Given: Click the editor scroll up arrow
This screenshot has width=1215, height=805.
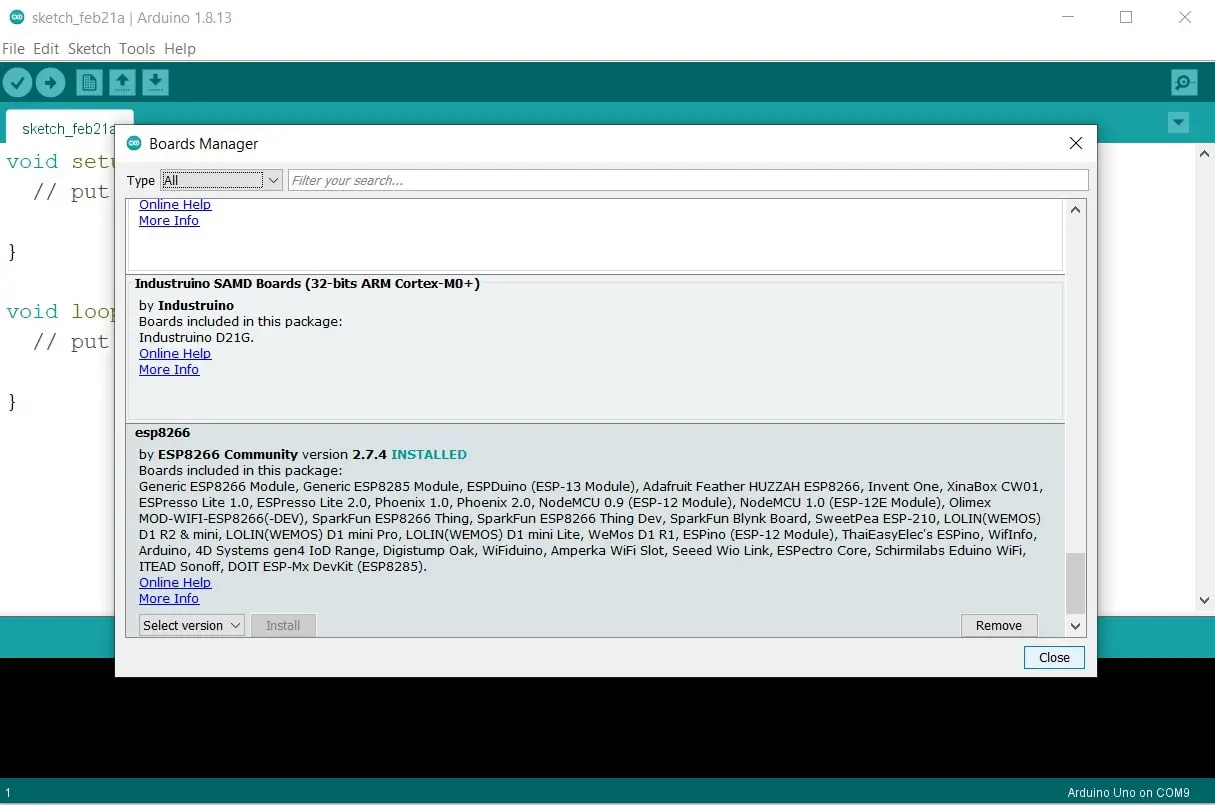Looking at the screenshot, I should coord(1205,154).
